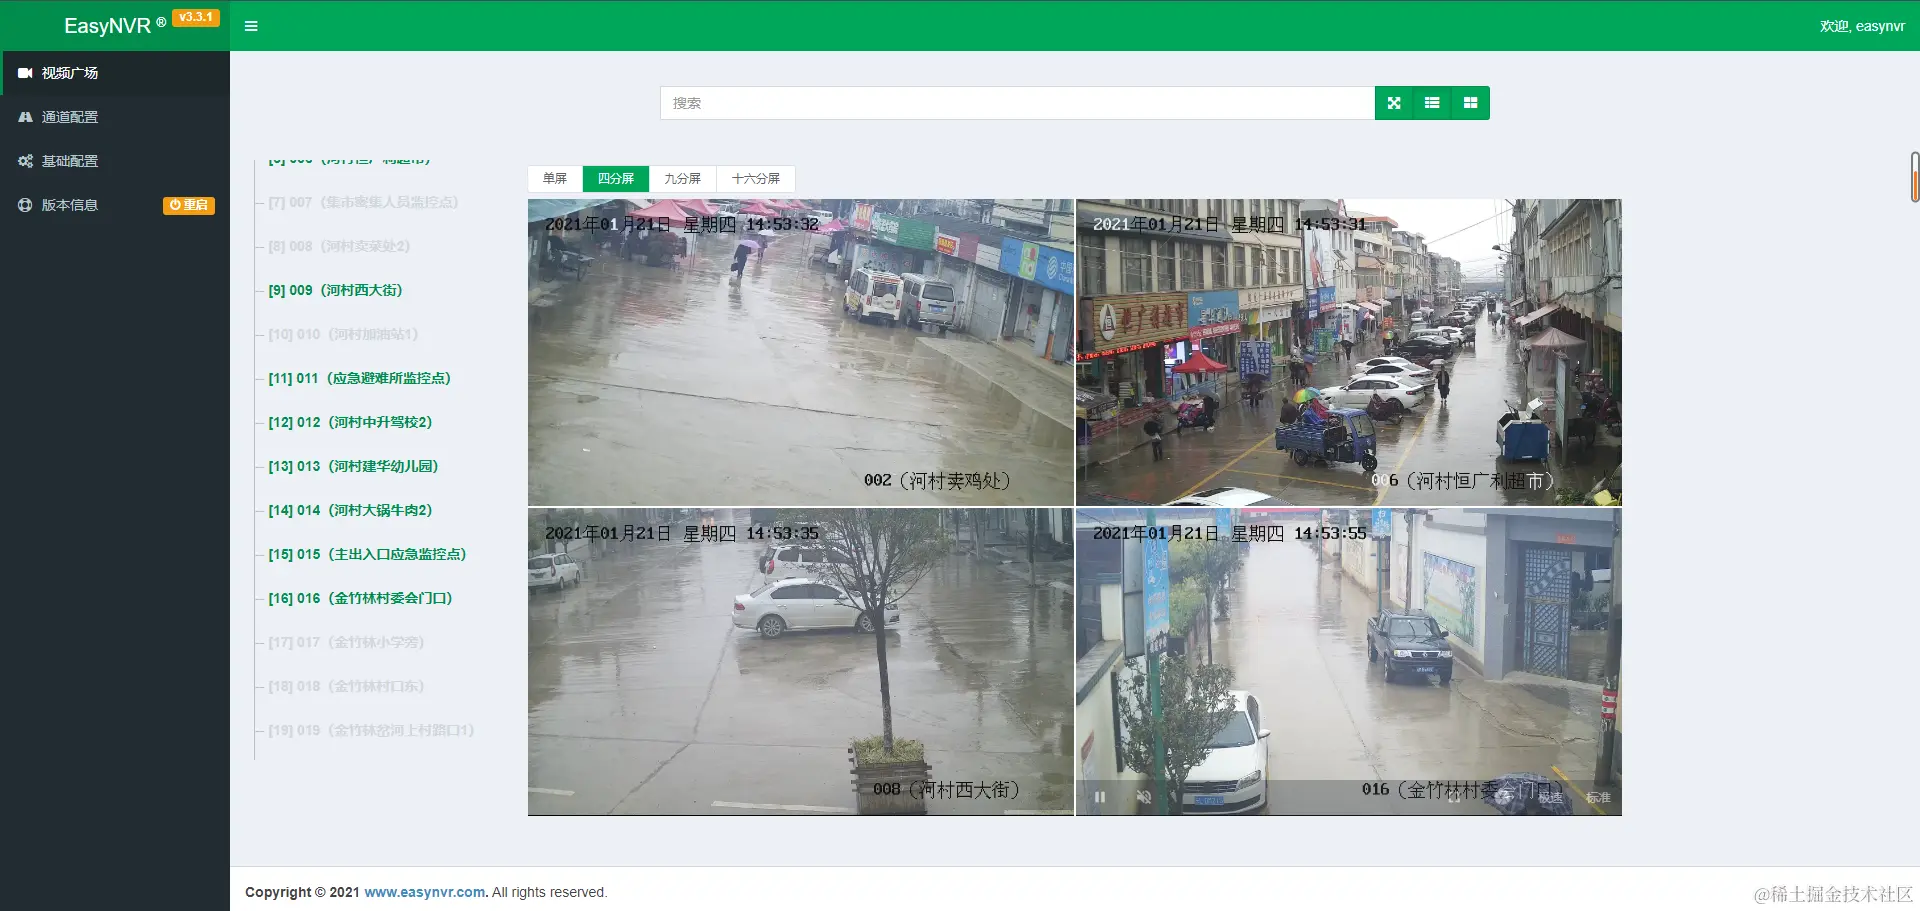The image size is (1920, 911).
Task: Select channel [7] 007 (集市密集人员监控点)
Action: pyautogui.click(x=363, y=202)
